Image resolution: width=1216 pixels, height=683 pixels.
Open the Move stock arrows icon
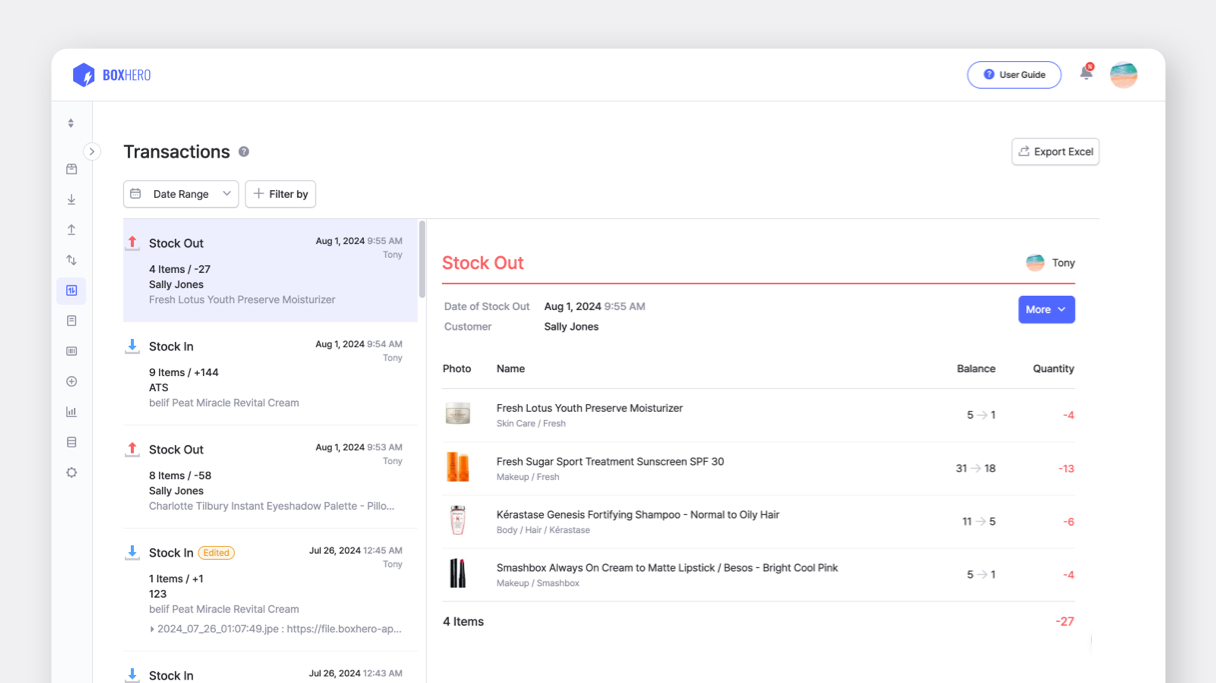click(x=71, y=260)
